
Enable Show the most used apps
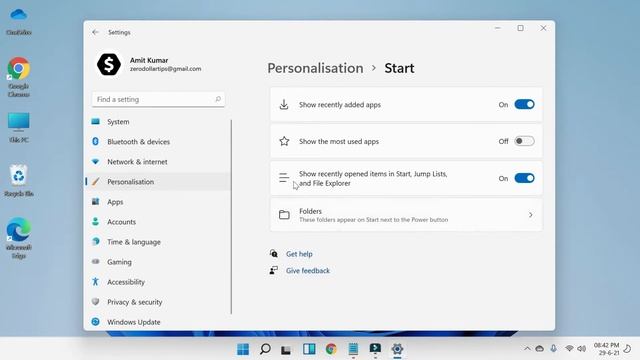pyautogui.click(x=524, y=141)
